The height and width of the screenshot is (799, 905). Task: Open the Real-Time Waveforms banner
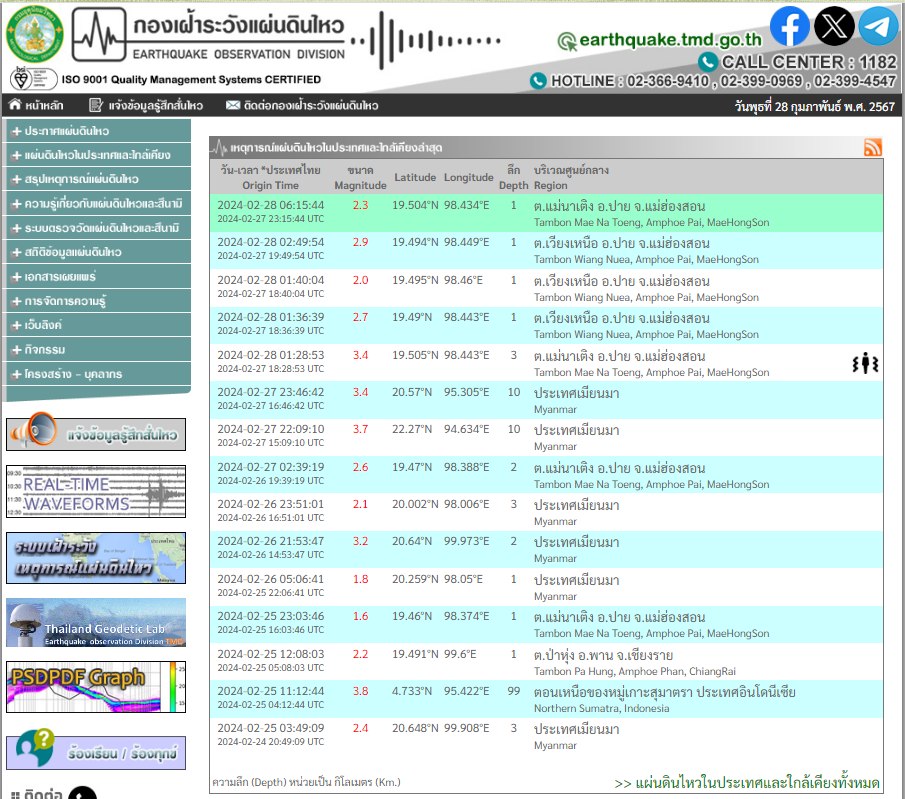point(96,492)
